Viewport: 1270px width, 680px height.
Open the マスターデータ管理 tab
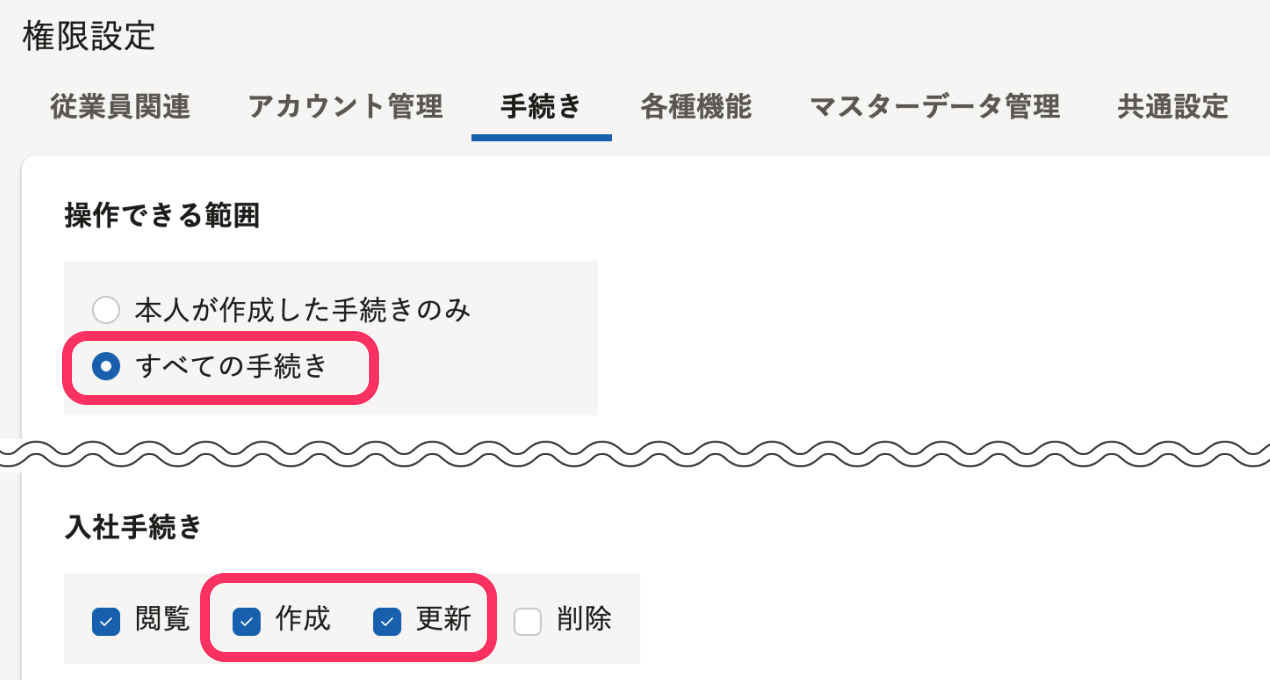click(x=934, y=107)
